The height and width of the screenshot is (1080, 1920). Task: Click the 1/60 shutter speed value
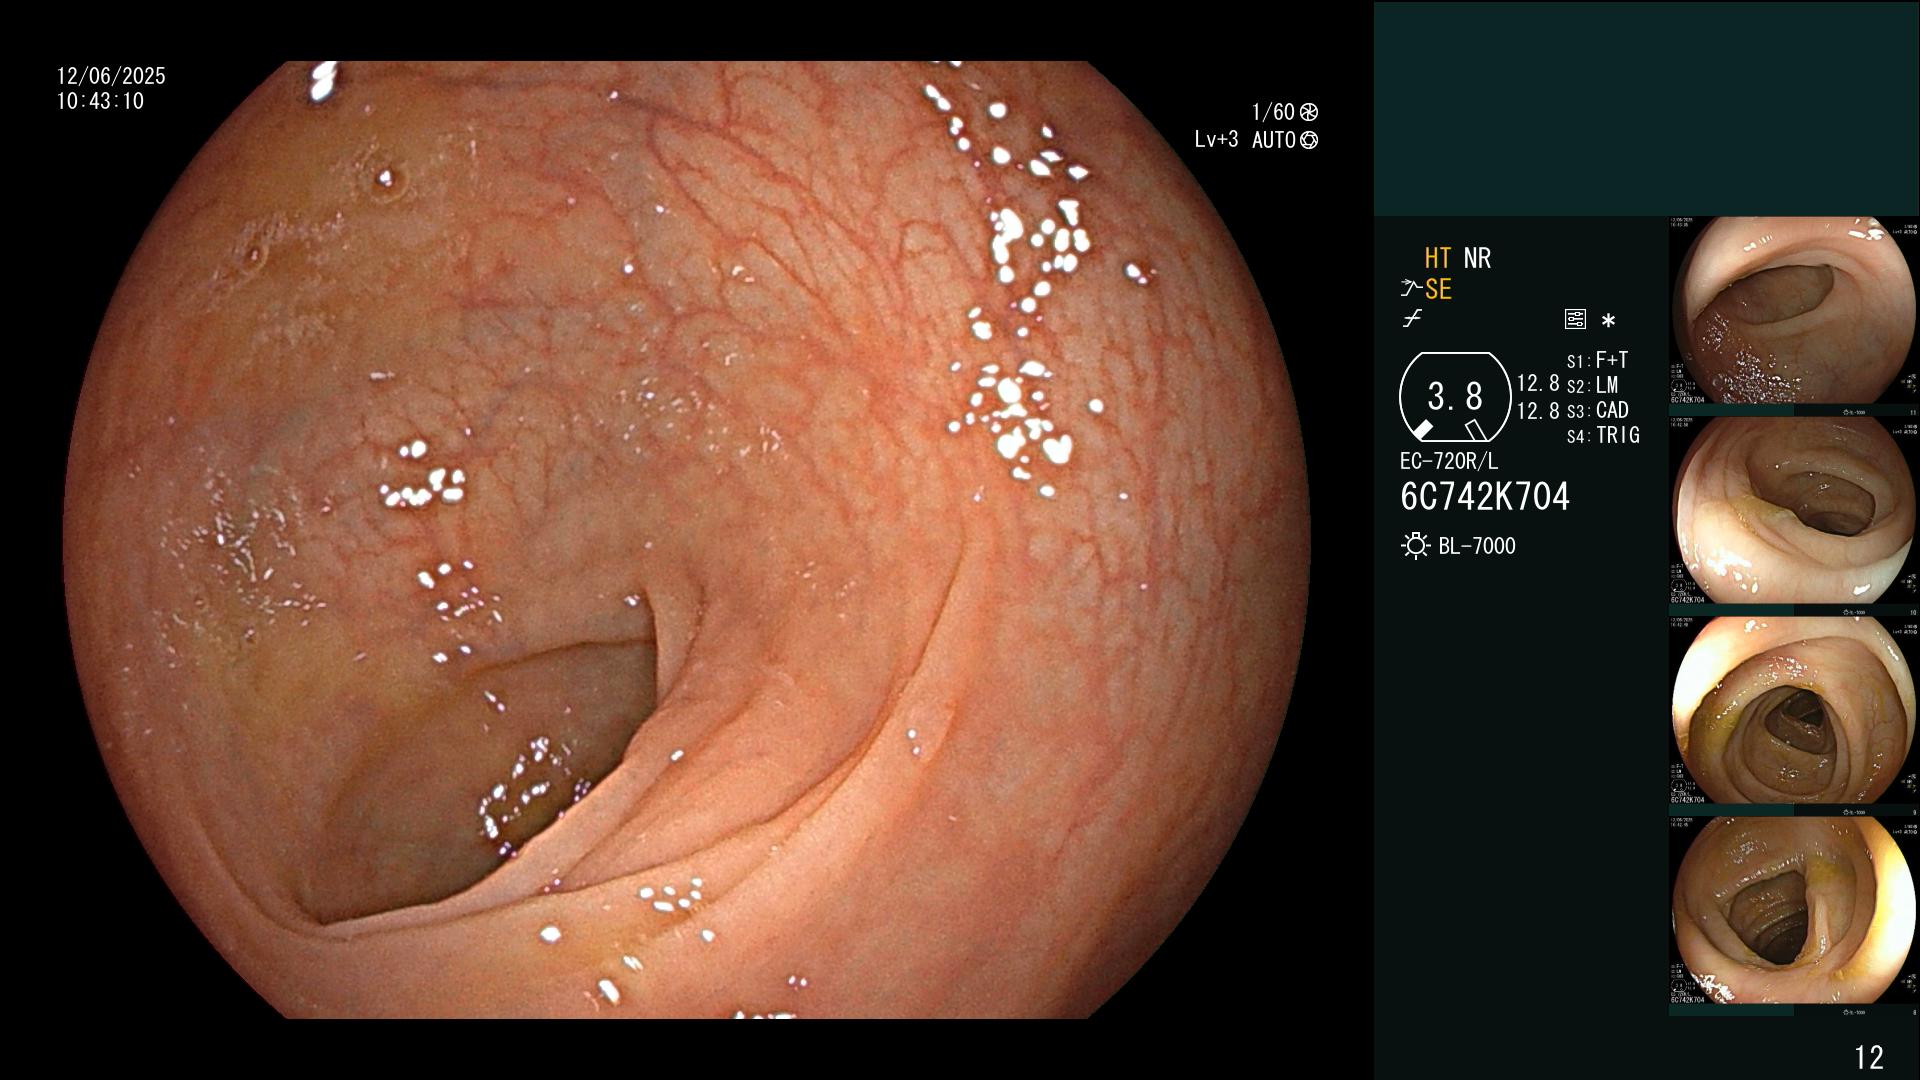1273,112
